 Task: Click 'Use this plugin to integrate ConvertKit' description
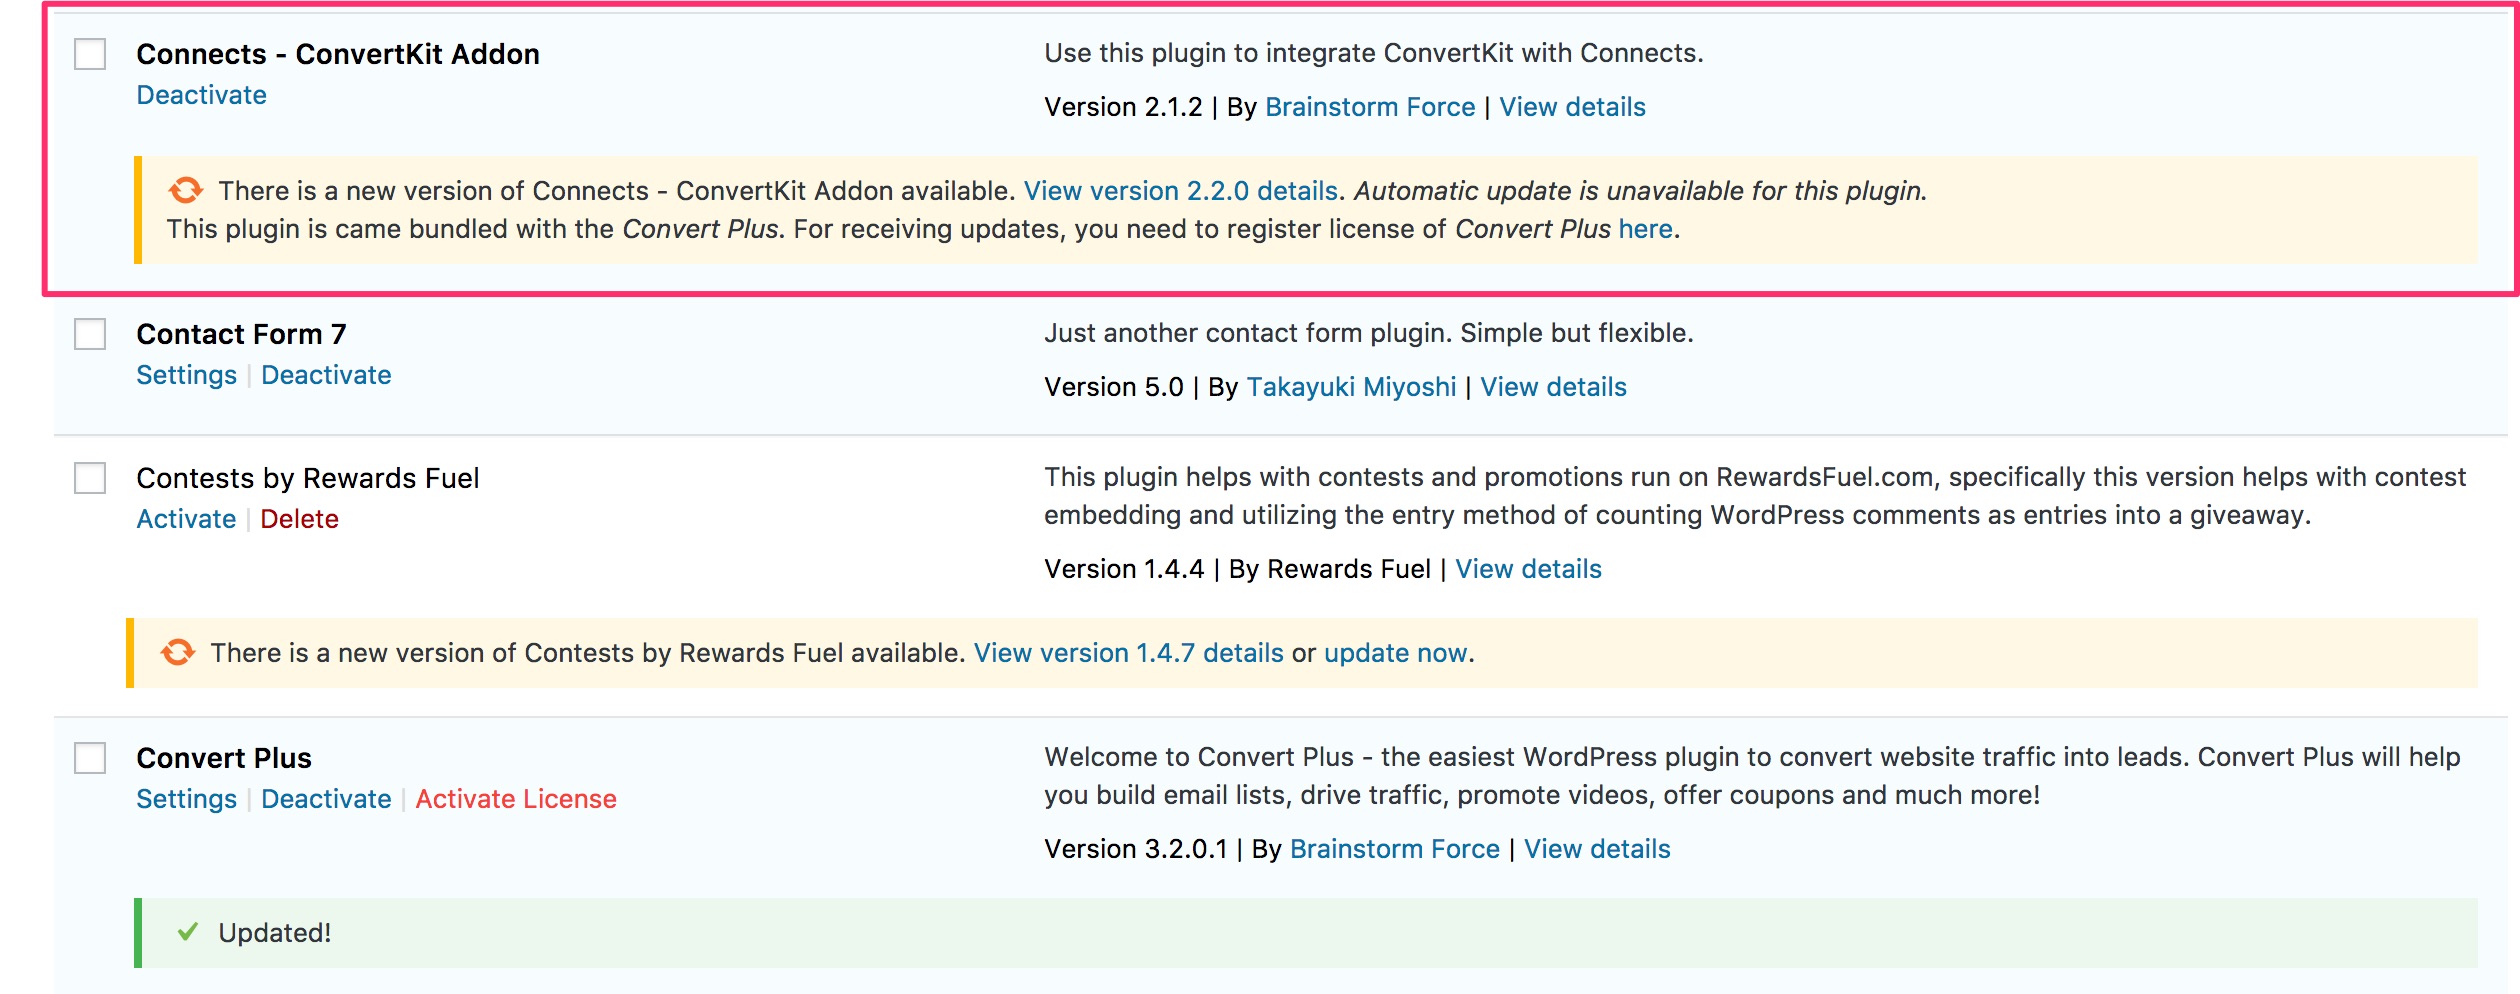[1374, 53]
